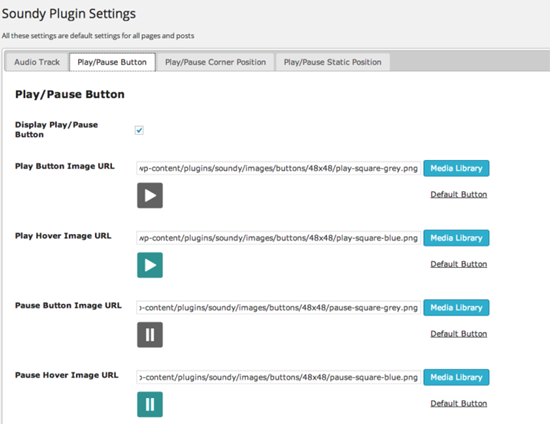Click the Play Hover Image URL label
550x424 pixels.
click(x=63, y=236)
